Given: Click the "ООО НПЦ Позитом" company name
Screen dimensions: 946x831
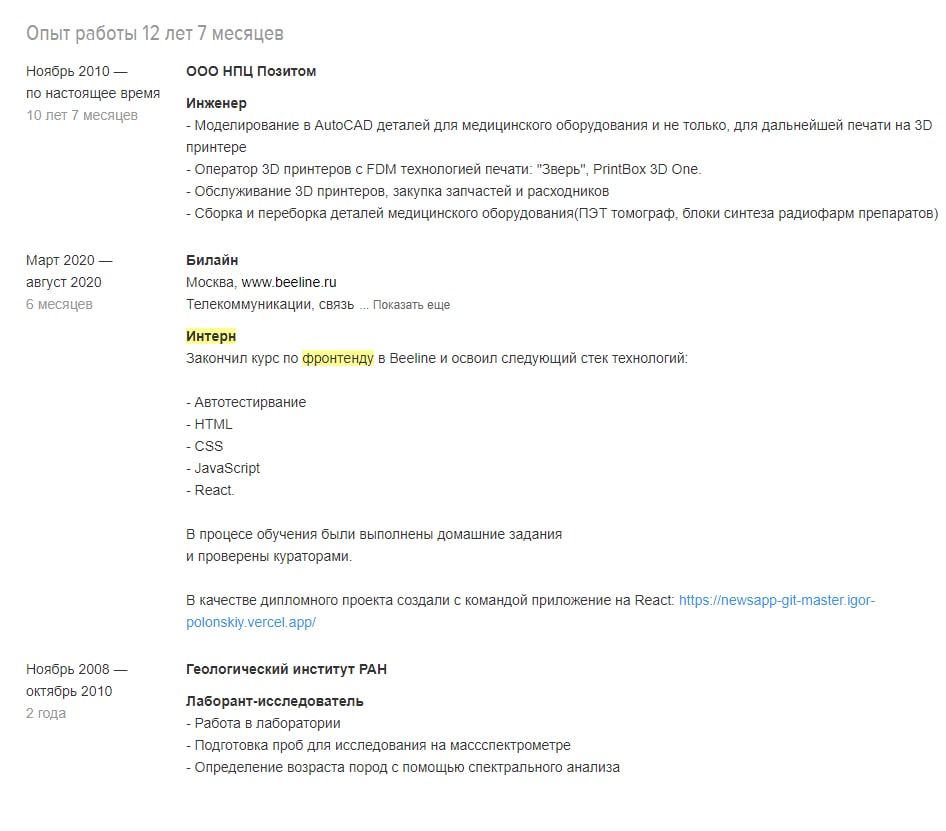Looking at the screenshot, I should 251,71.
